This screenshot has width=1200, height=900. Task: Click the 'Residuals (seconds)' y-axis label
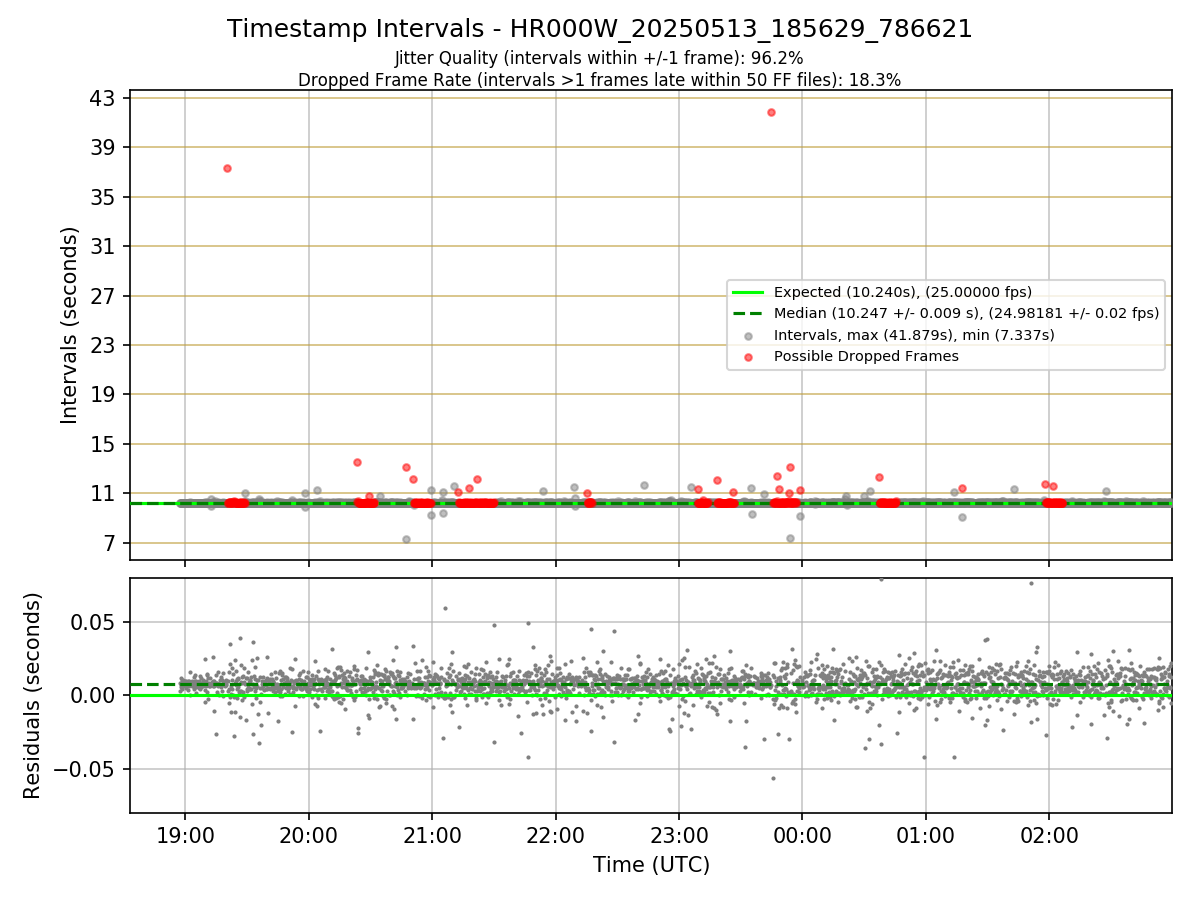point(32,696)
